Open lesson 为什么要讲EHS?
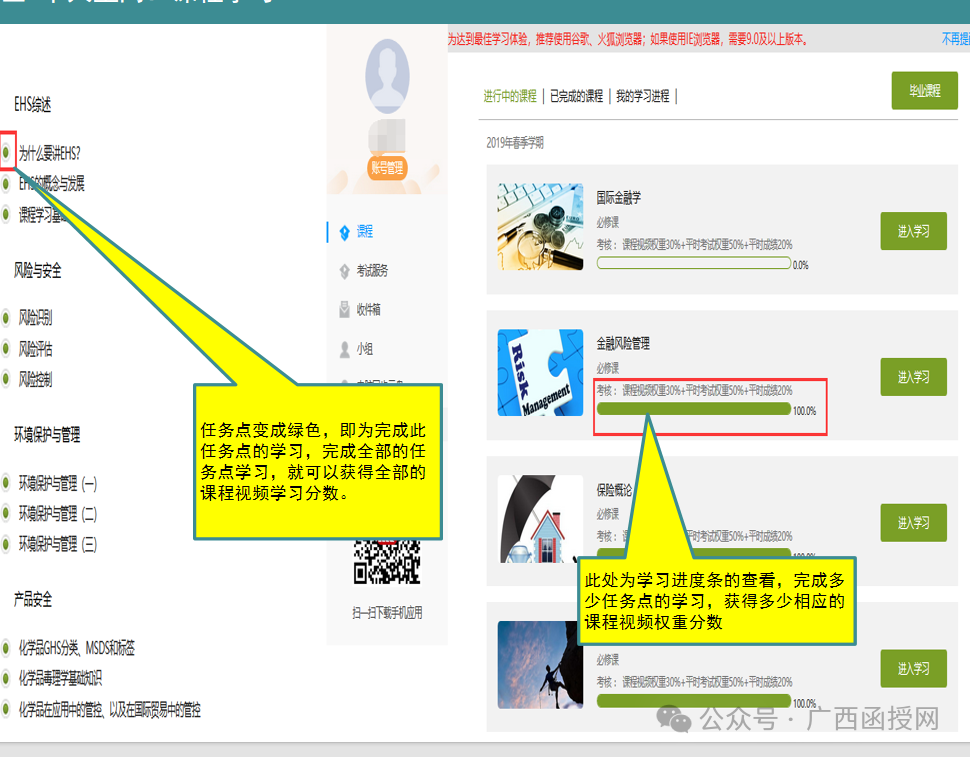The height and width of the screenshot is (757, 970). tap(49, 153)
